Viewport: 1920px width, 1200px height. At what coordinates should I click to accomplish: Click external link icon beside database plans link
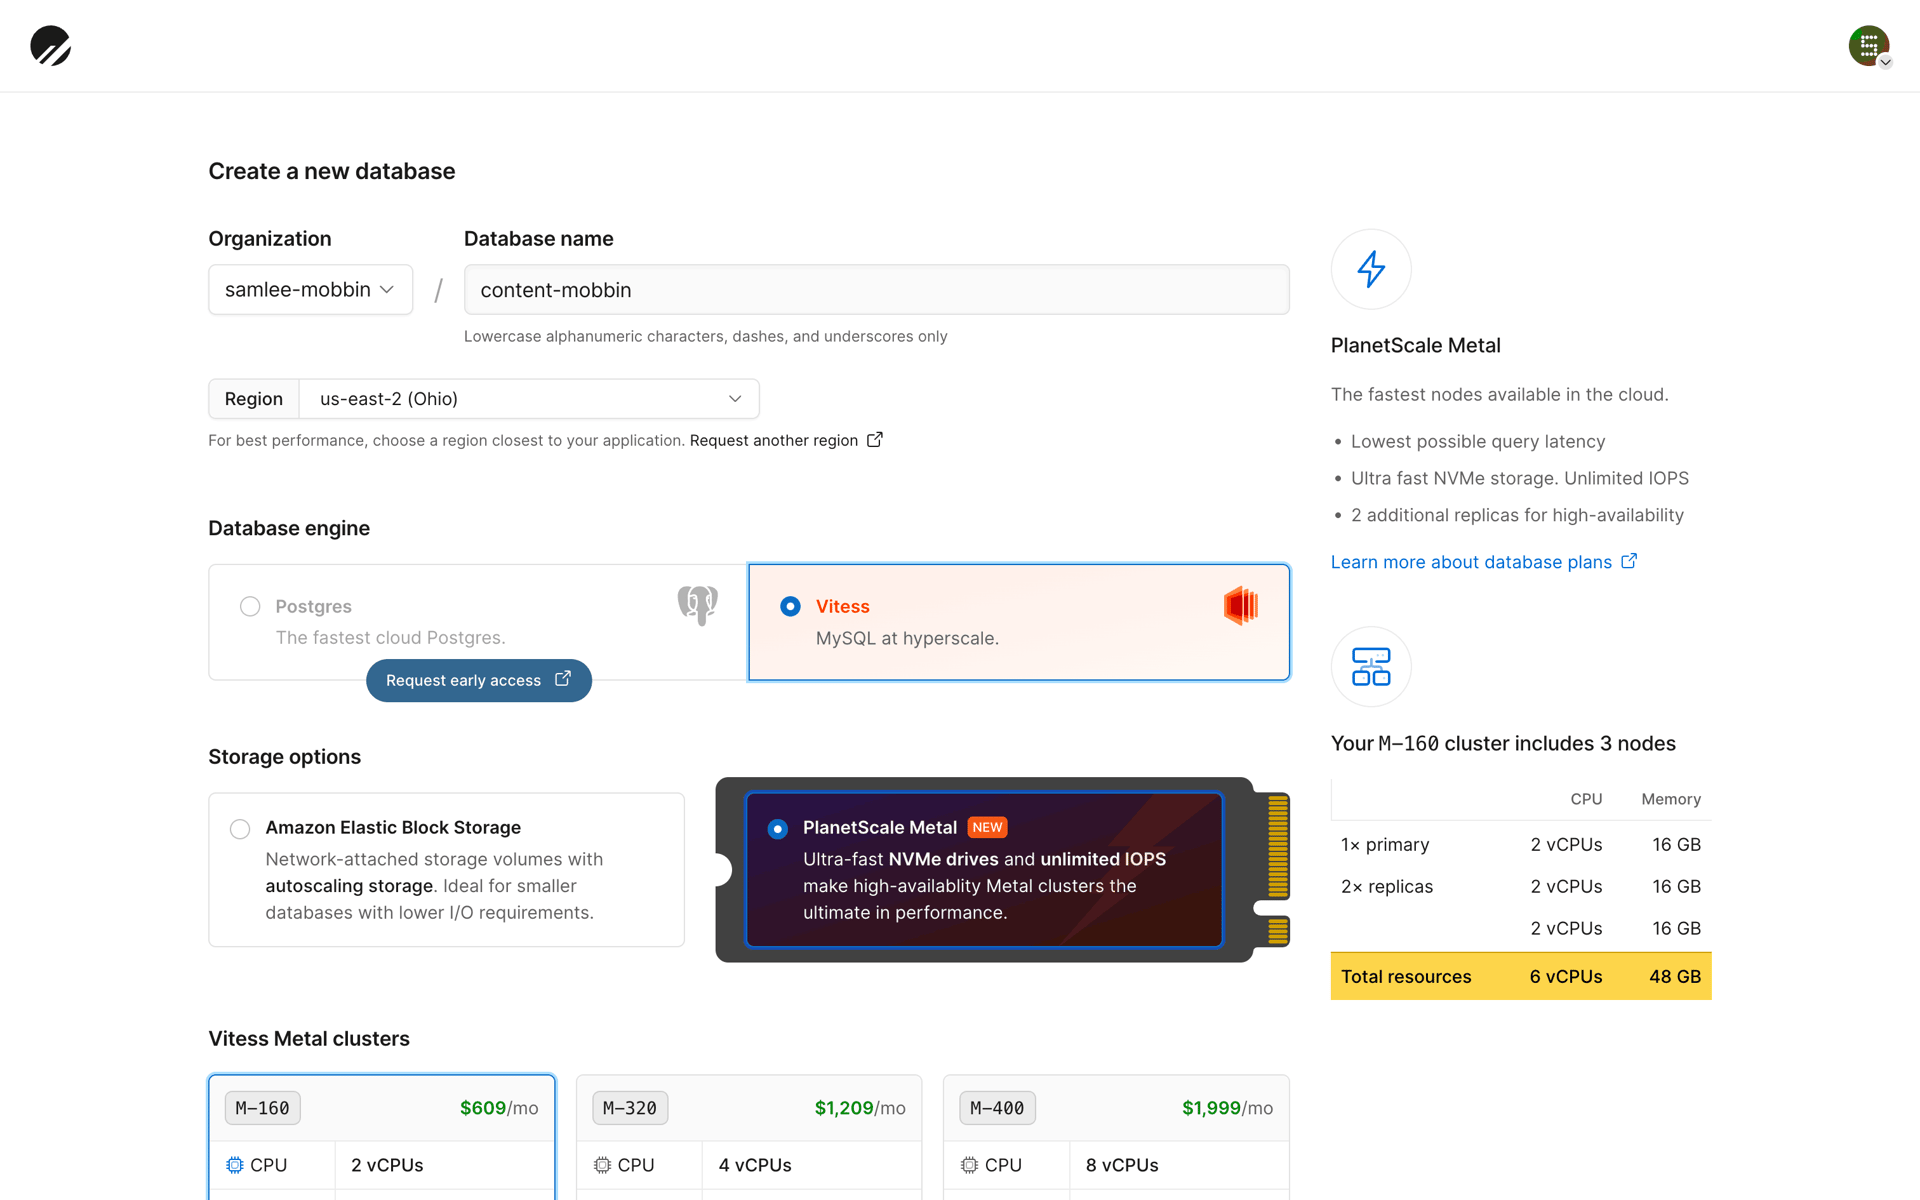point(1629,561)
